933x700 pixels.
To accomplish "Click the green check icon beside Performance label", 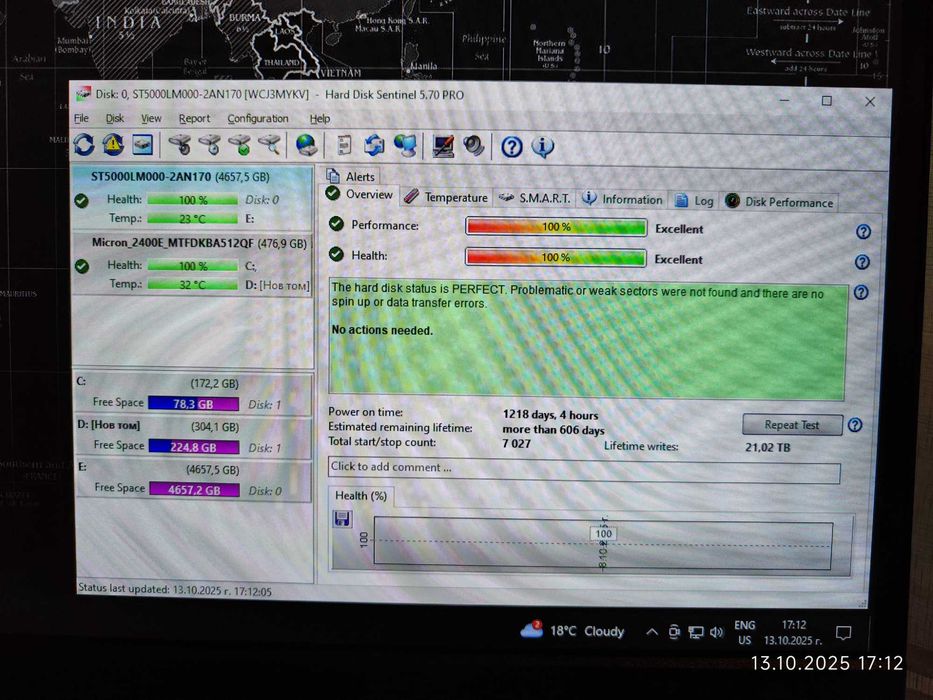I will pos(336,224).
